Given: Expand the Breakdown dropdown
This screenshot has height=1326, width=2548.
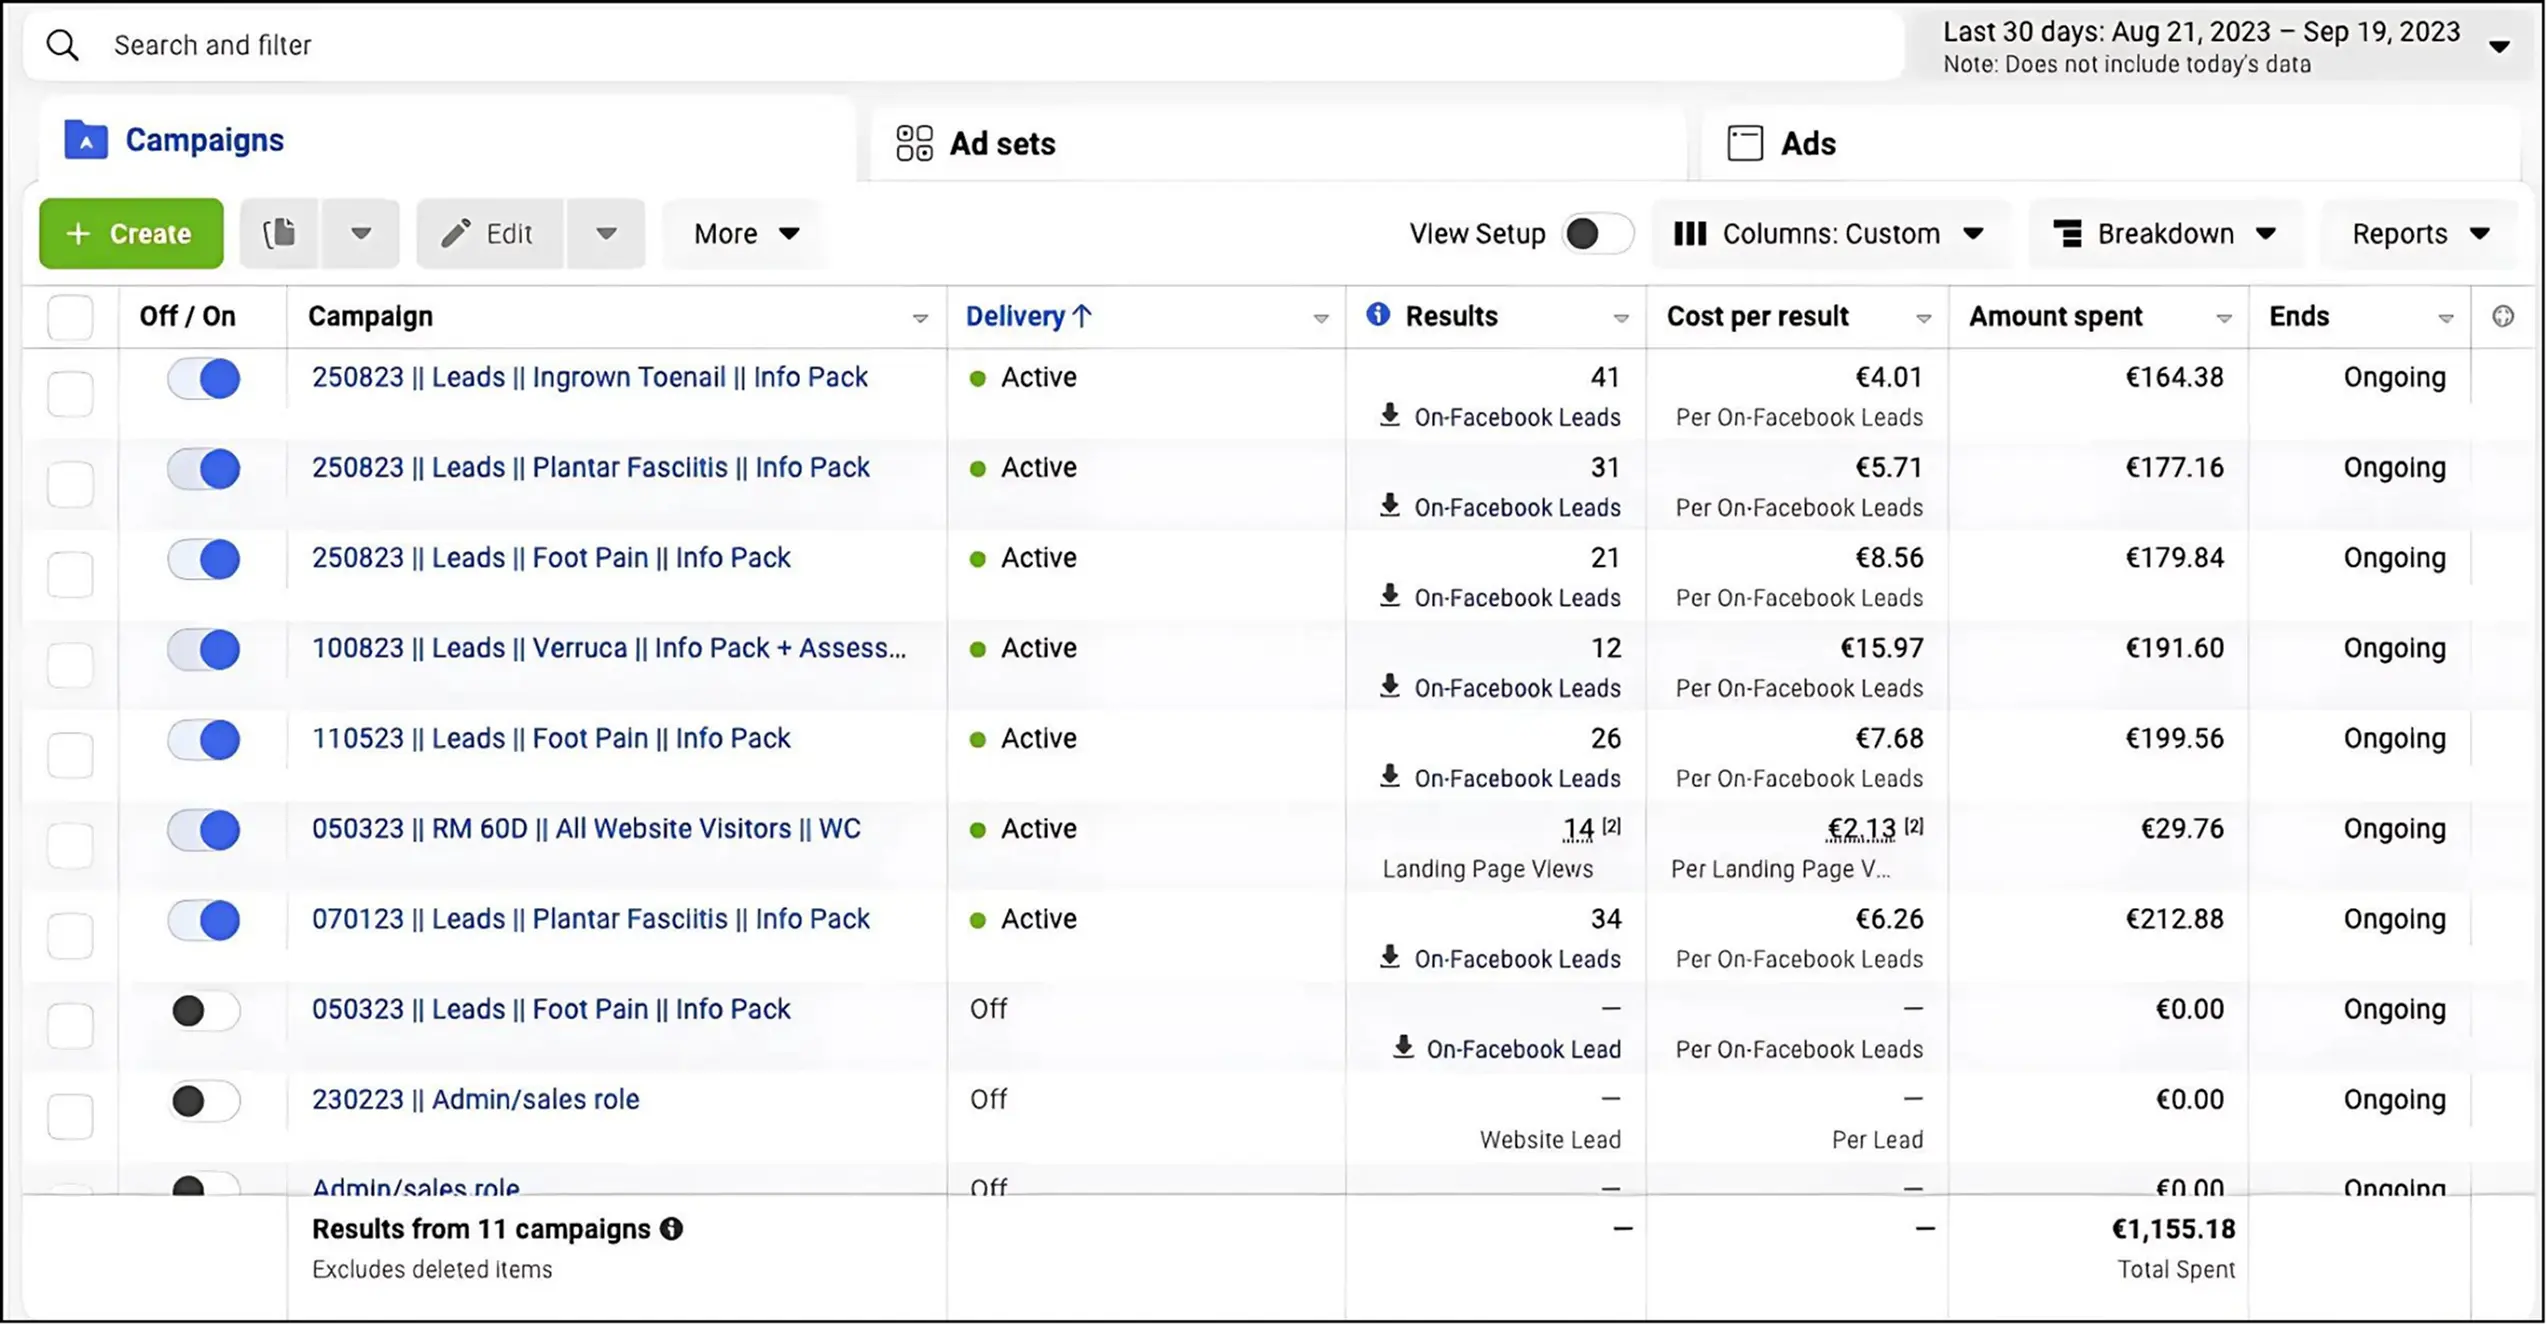Looking at the screenshot, I should point(2165,233).
